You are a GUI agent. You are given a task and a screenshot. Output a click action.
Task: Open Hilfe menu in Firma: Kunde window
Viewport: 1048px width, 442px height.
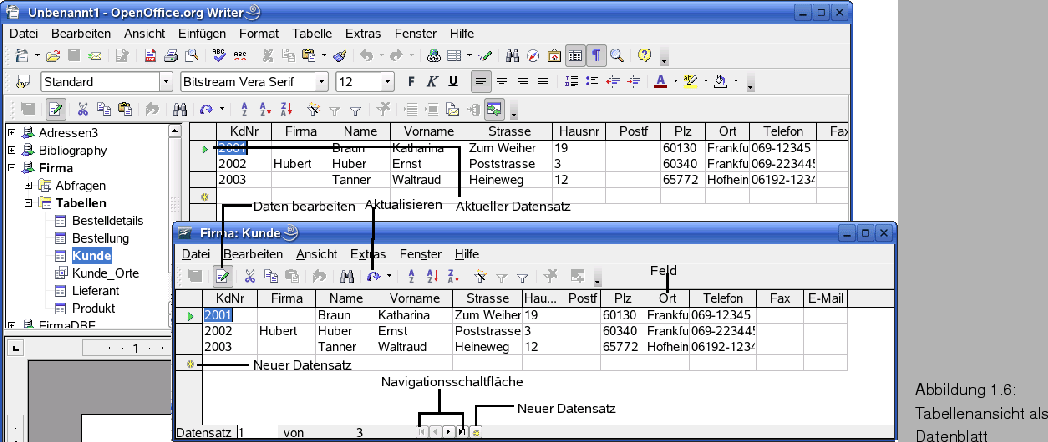click(x=467, y=254)
